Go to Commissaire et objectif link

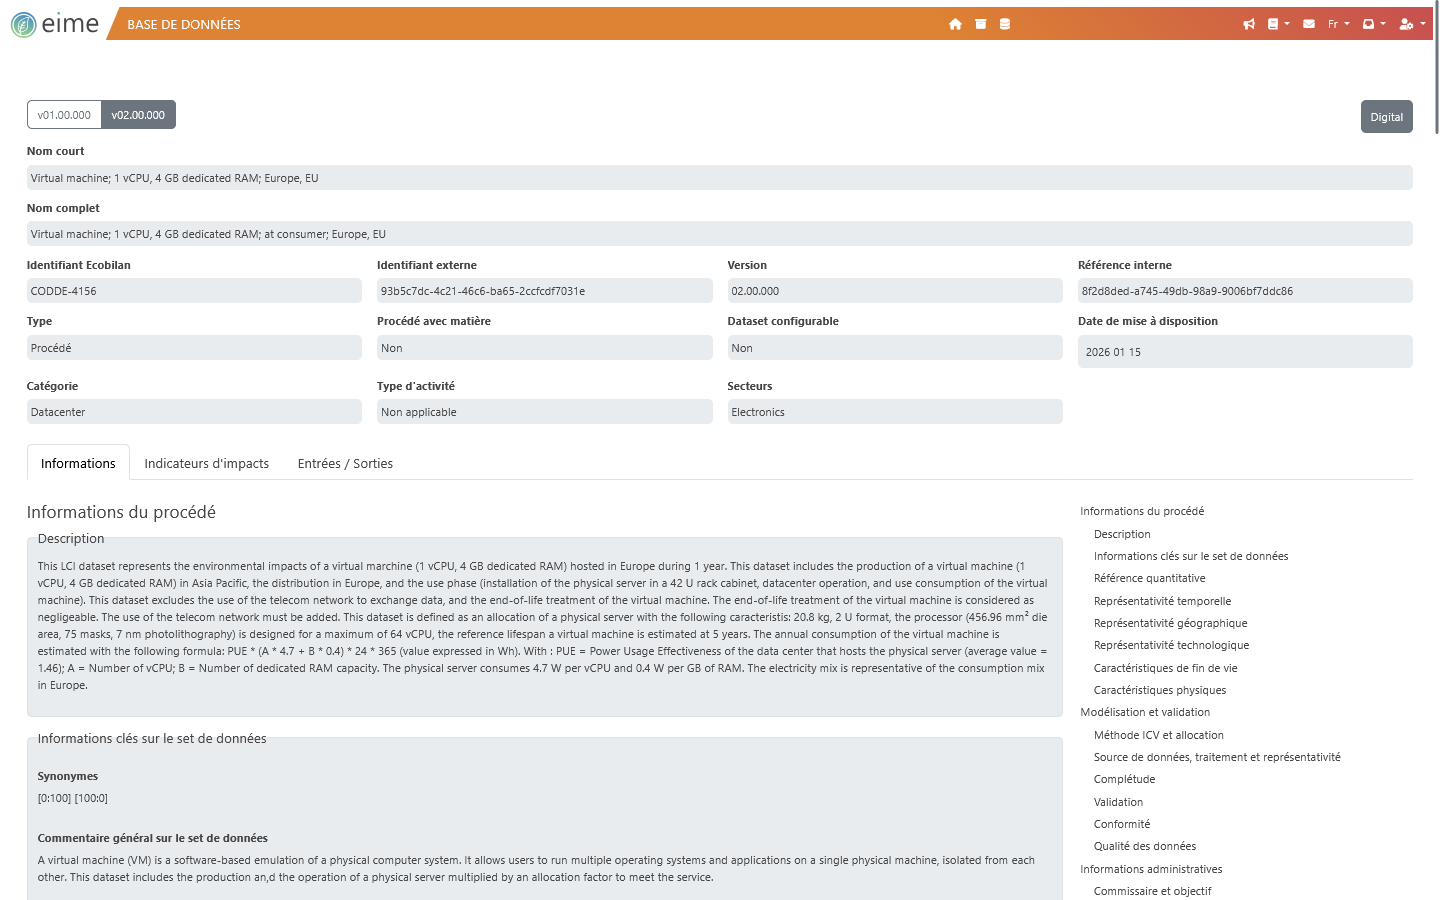tap(1152, 891)
